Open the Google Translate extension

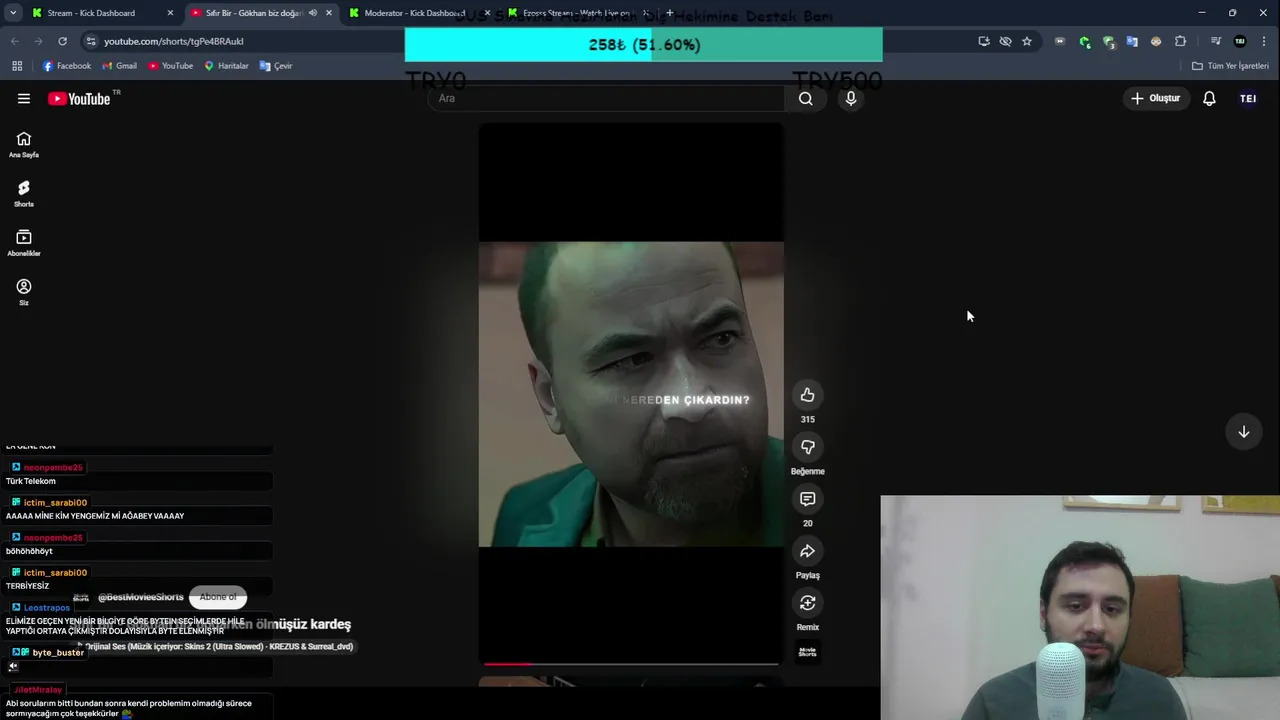coord(1132,41)
